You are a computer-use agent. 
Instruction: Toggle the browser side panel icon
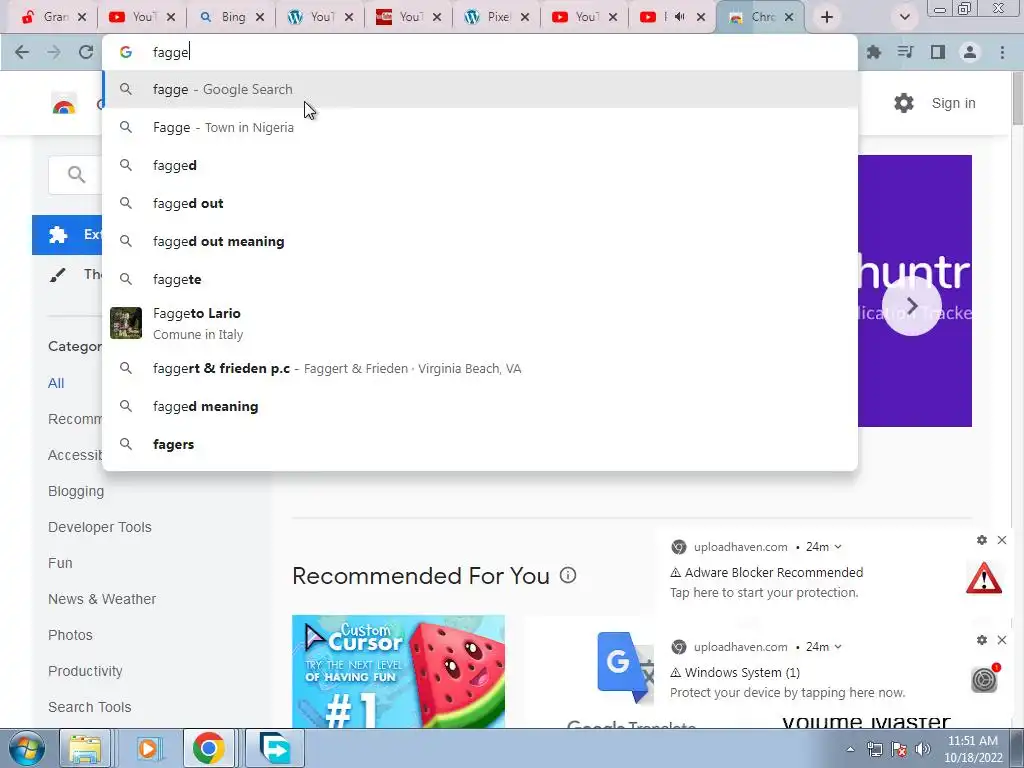pos(938,52)
